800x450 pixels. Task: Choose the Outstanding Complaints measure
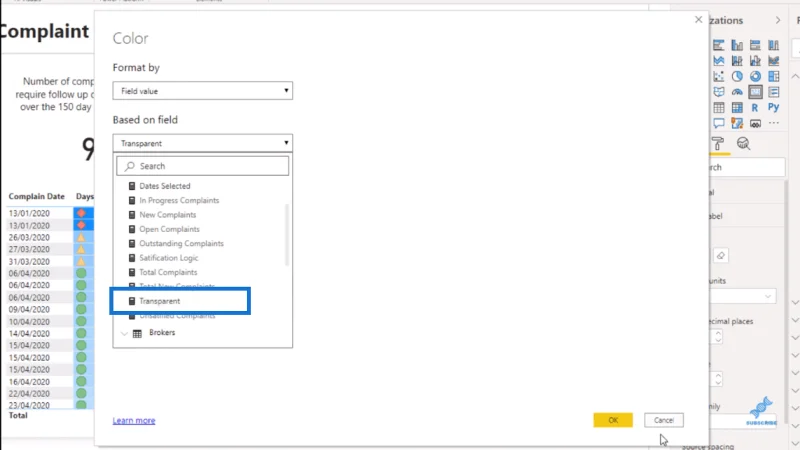pyautogui.click(x=182, y=243)
